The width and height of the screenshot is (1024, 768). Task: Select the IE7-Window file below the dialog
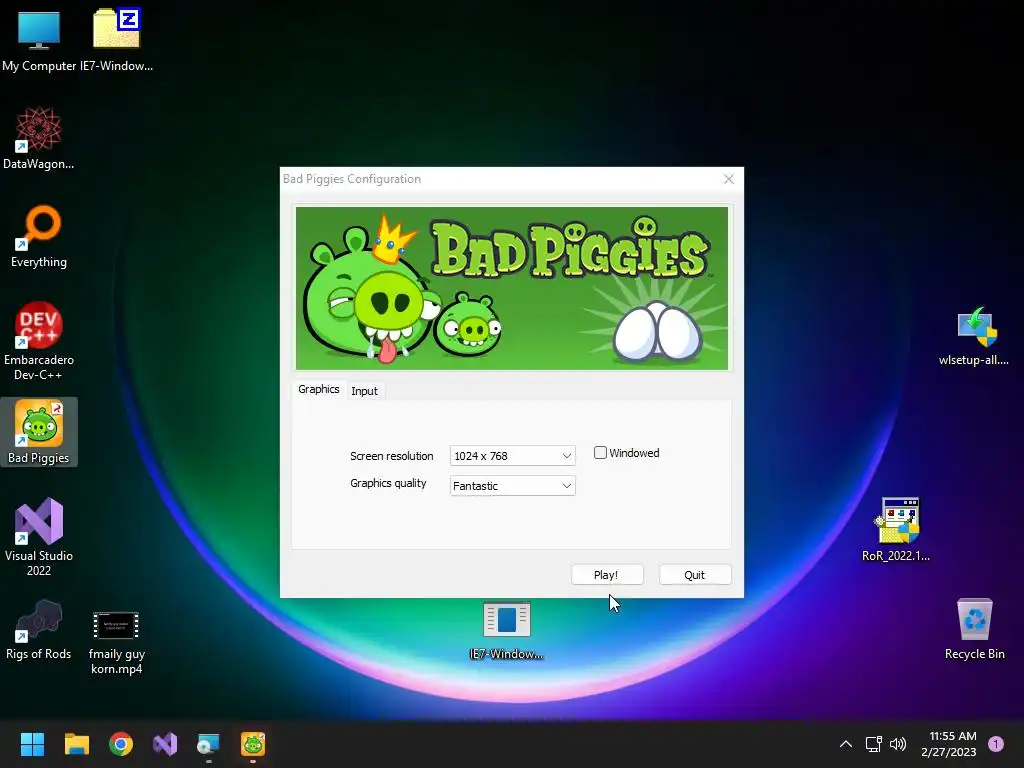(507, 631)
